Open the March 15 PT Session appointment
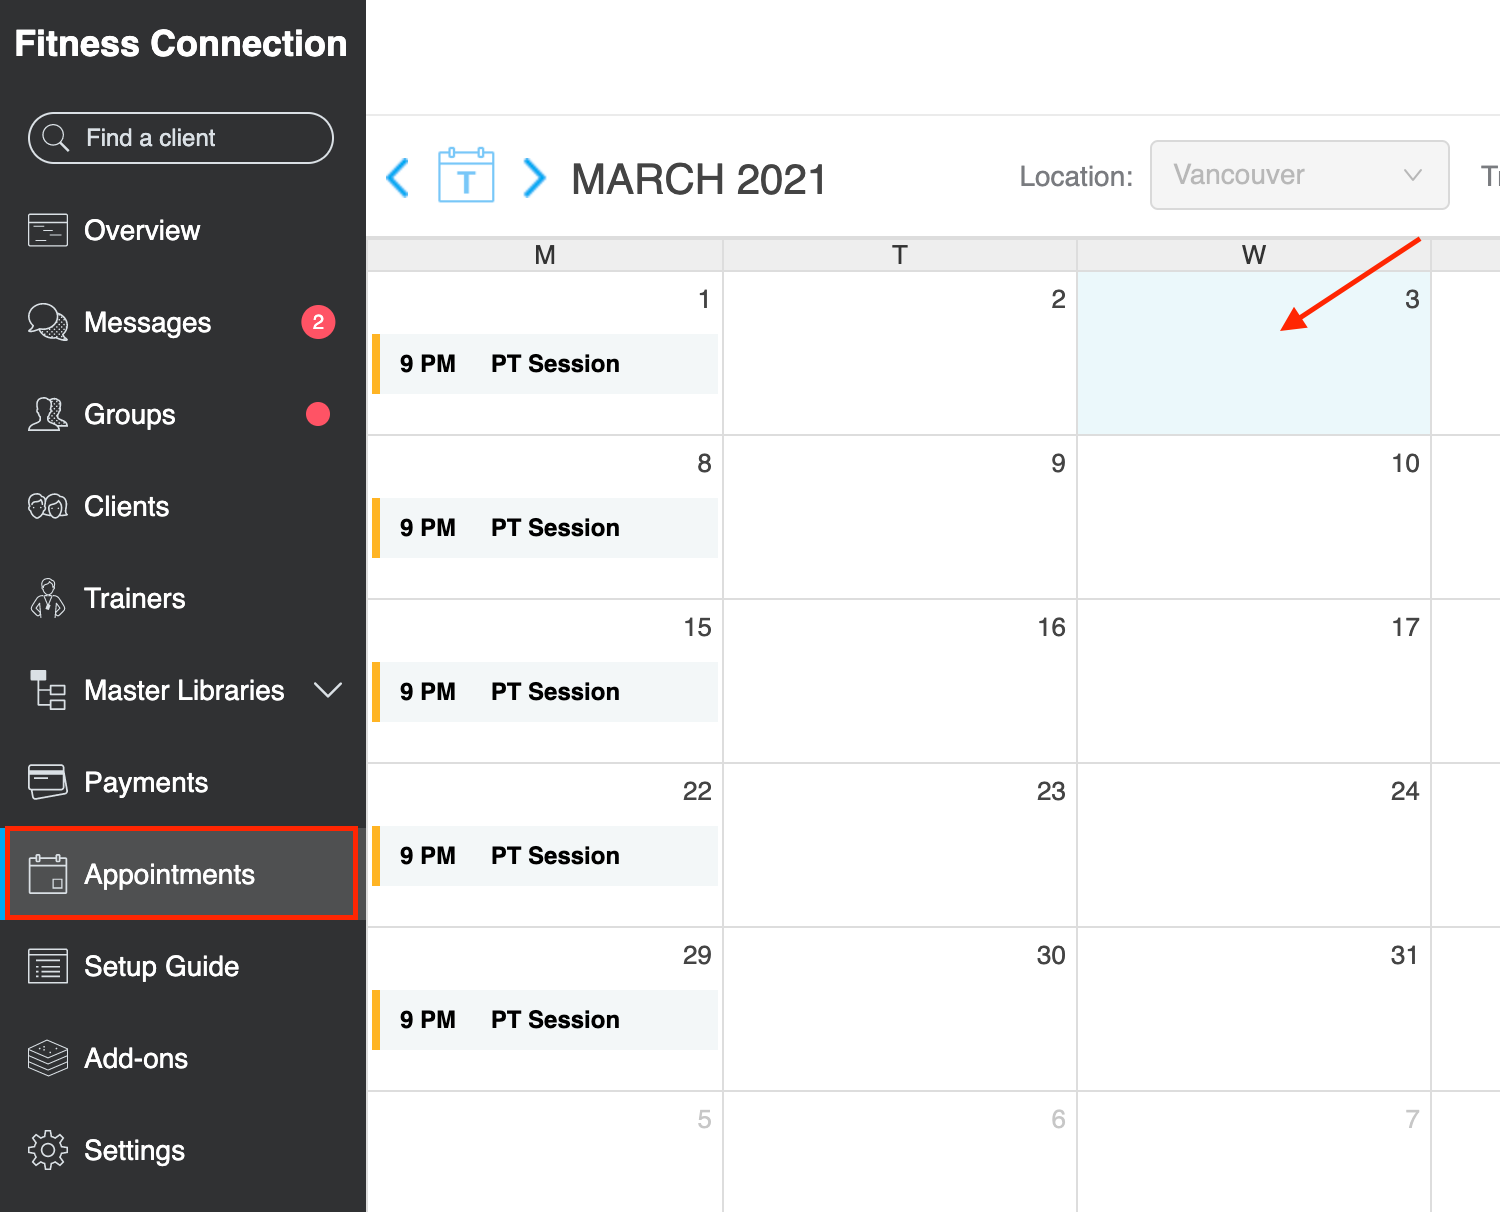Image resolution: width=1500 pixels, height=1212 pixels. 545,692
